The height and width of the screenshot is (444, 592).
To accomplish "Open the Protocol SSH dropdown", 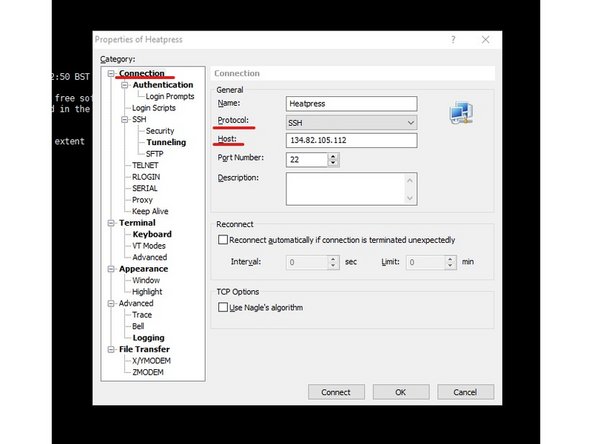I will coord(352,123).
